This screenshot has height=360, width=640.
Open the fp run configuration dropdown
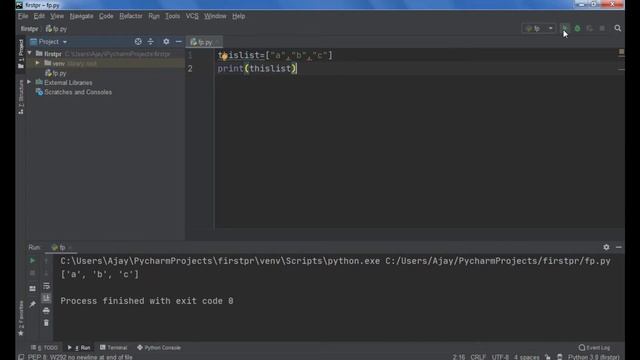539,28
